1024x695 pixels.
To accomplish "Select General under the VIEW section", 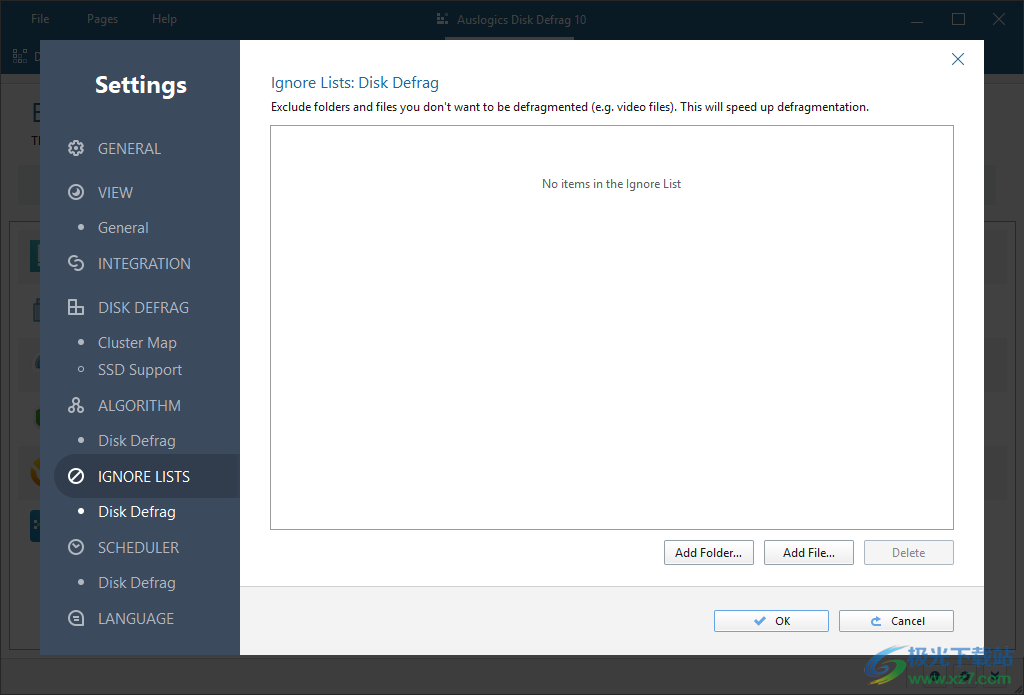I will [123, 228].
